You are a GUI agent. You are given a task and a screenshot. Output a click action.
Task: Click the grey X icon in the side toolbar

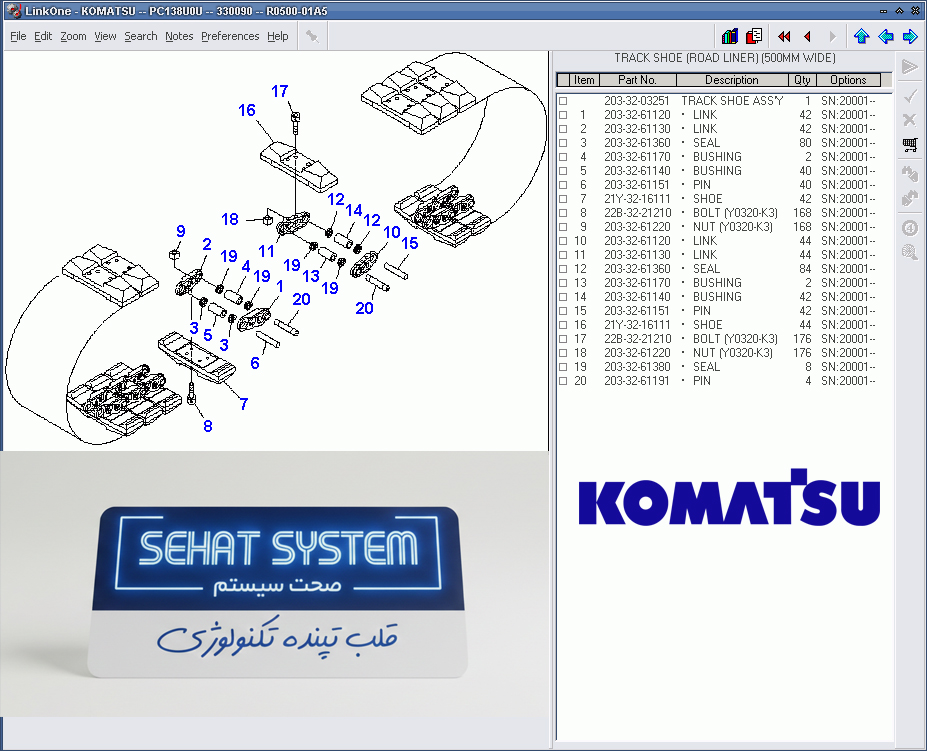click(910, 120)
